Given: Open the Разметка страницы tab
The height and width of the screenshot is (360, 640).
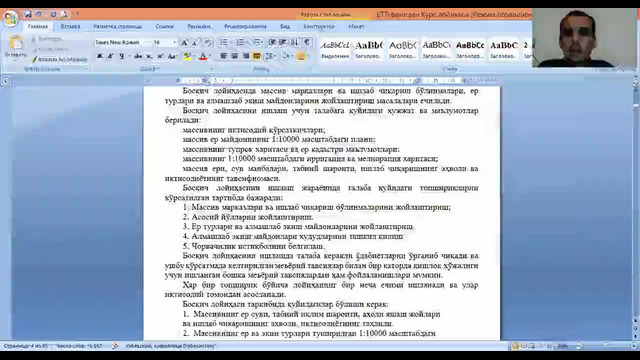Looking at the screenshot, I should (118, 27).
